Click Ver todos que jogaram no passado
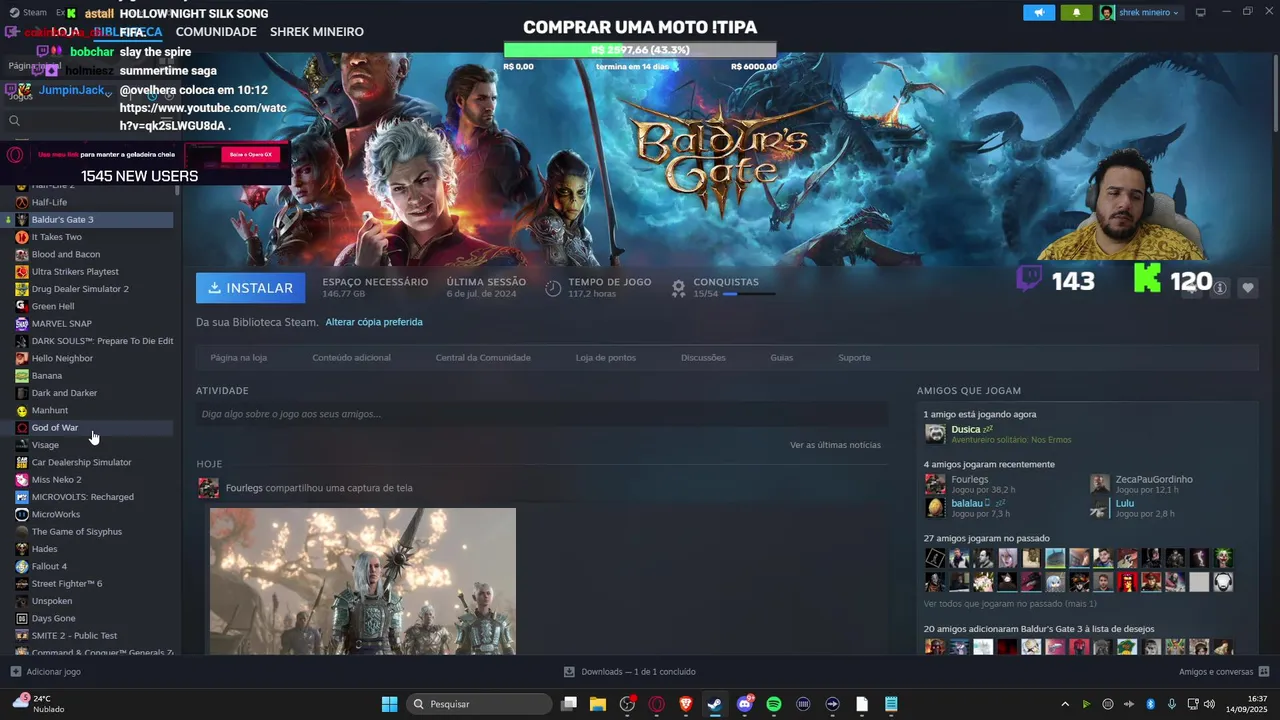1280x720 pixels. 1010,604
